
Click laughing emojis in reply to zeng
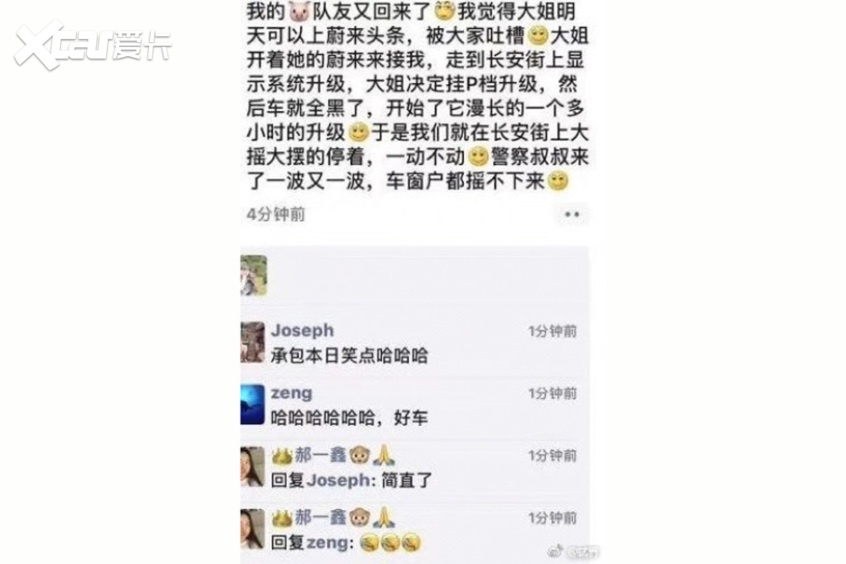click(390, 542)
